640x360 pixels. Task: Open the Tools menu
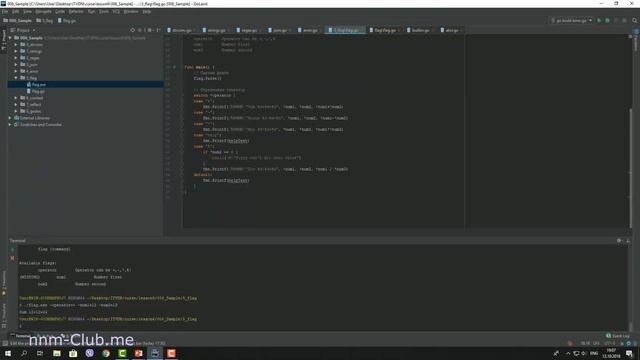tap(104, 12)
